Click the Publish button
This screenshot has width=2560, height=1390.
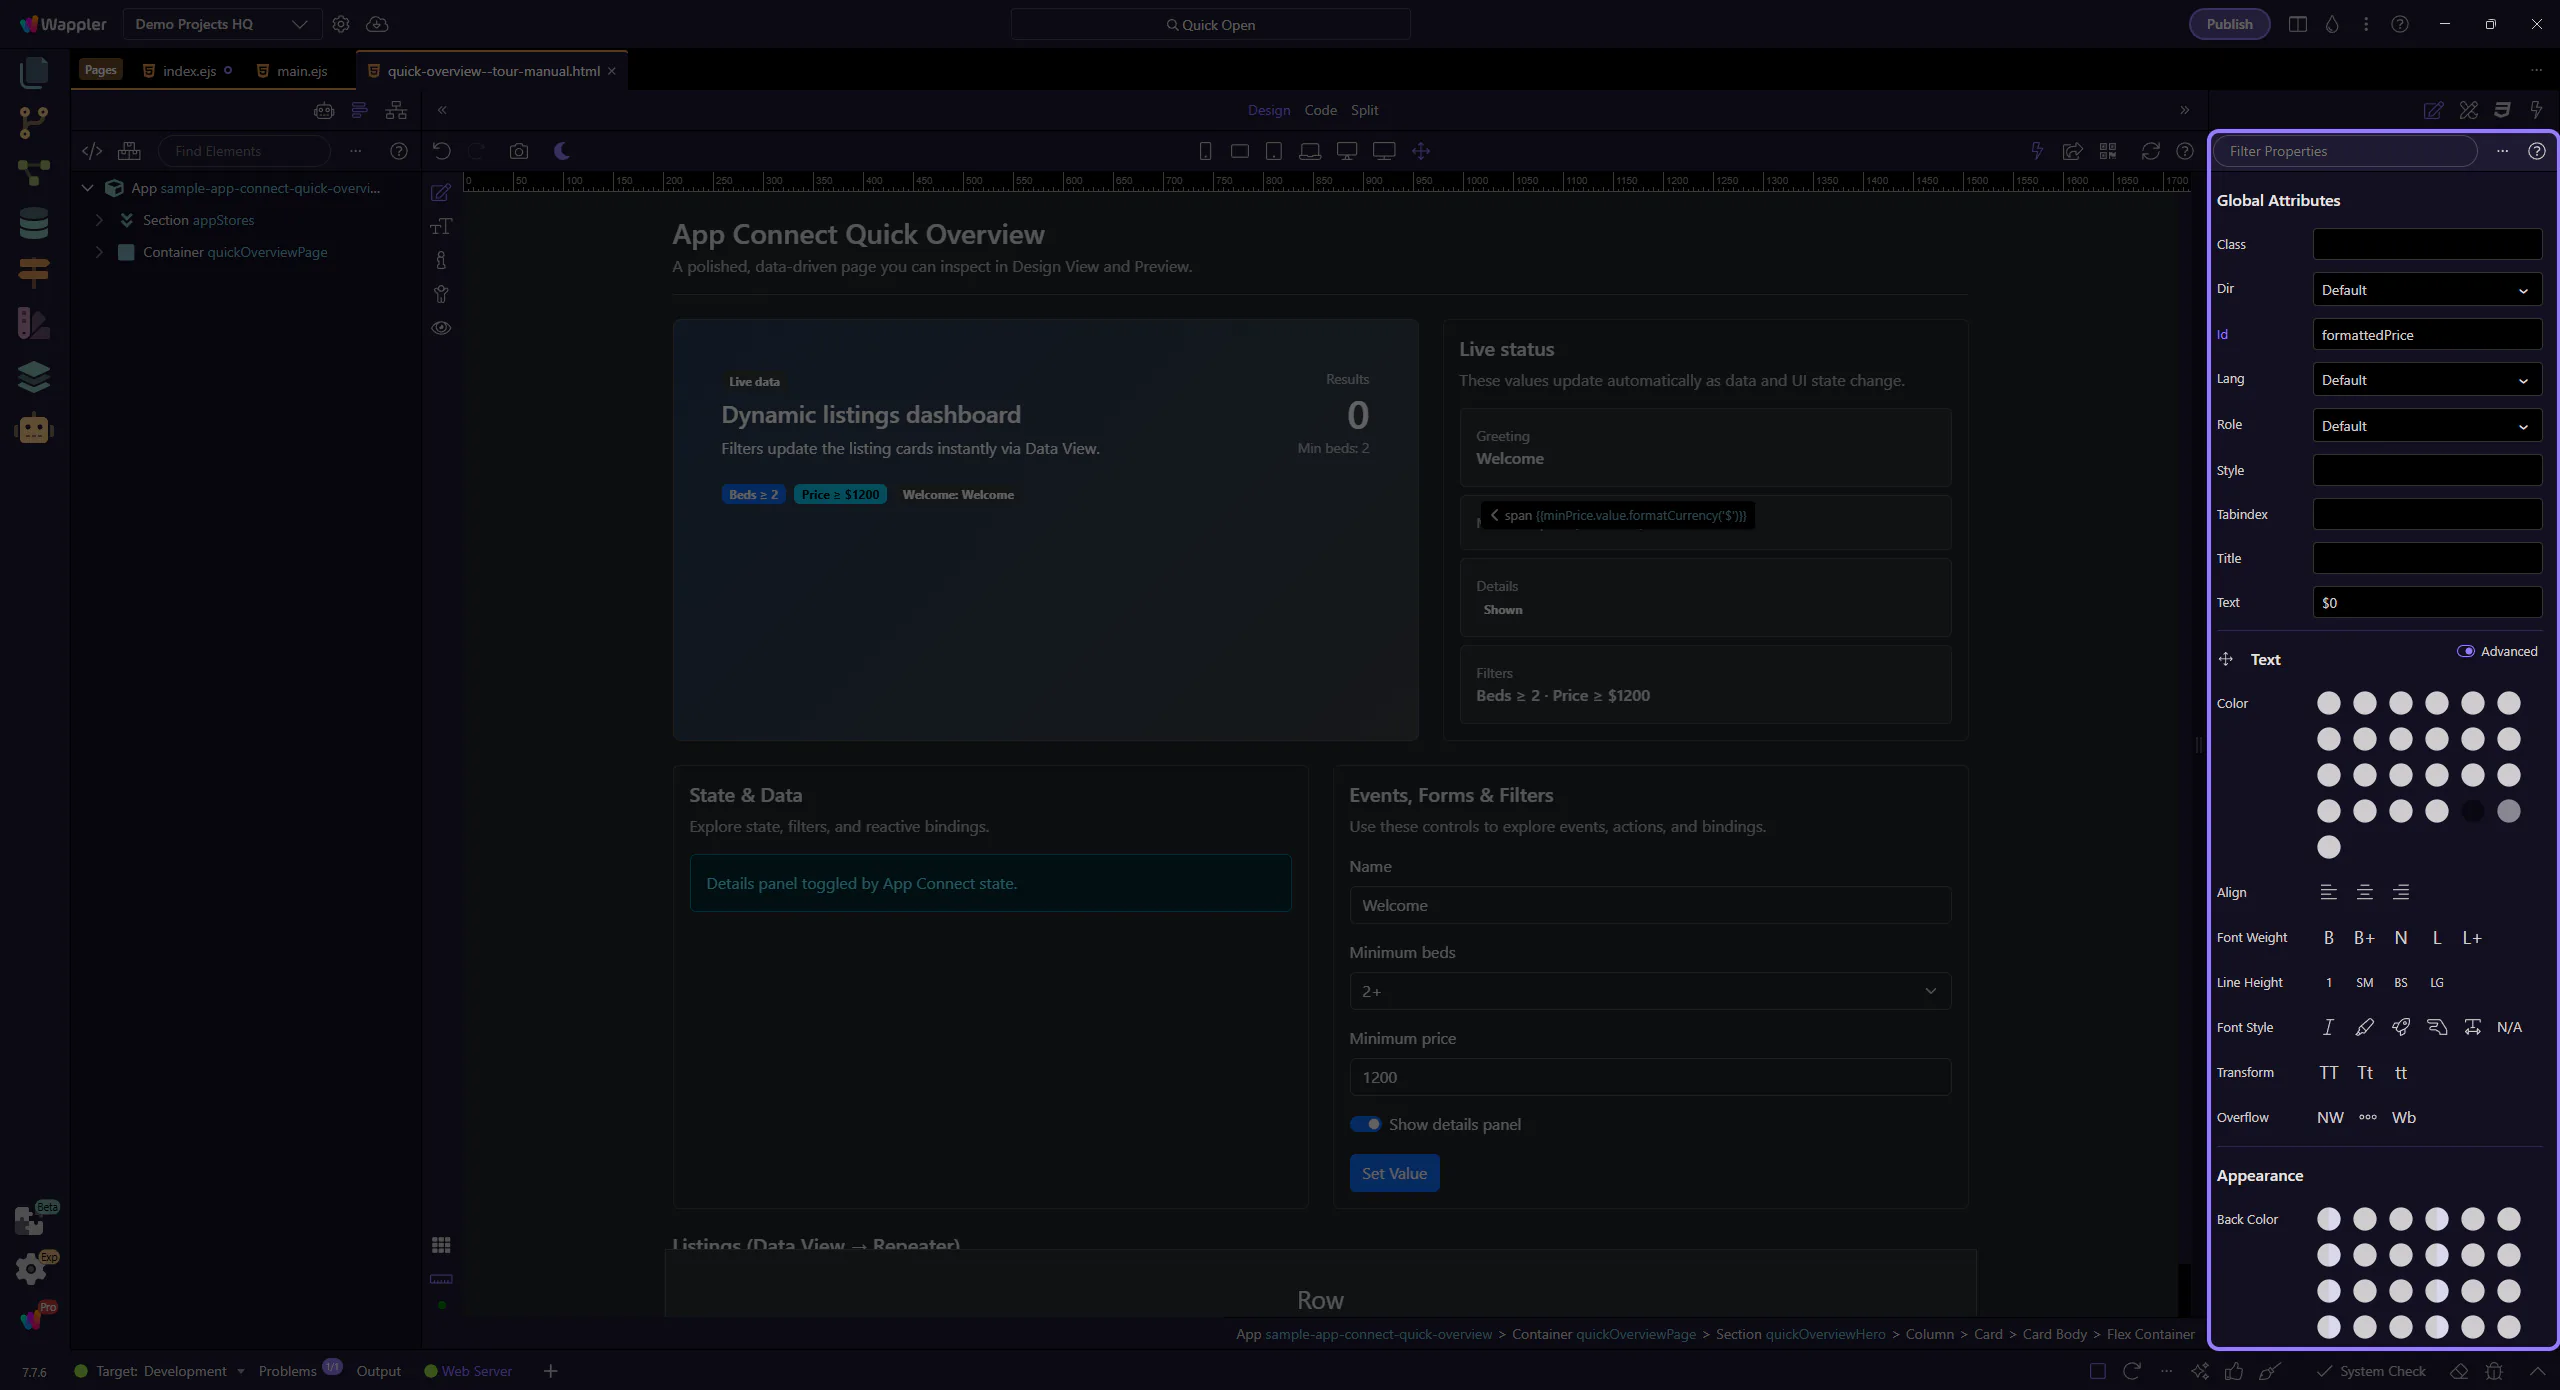point(2229,24)
